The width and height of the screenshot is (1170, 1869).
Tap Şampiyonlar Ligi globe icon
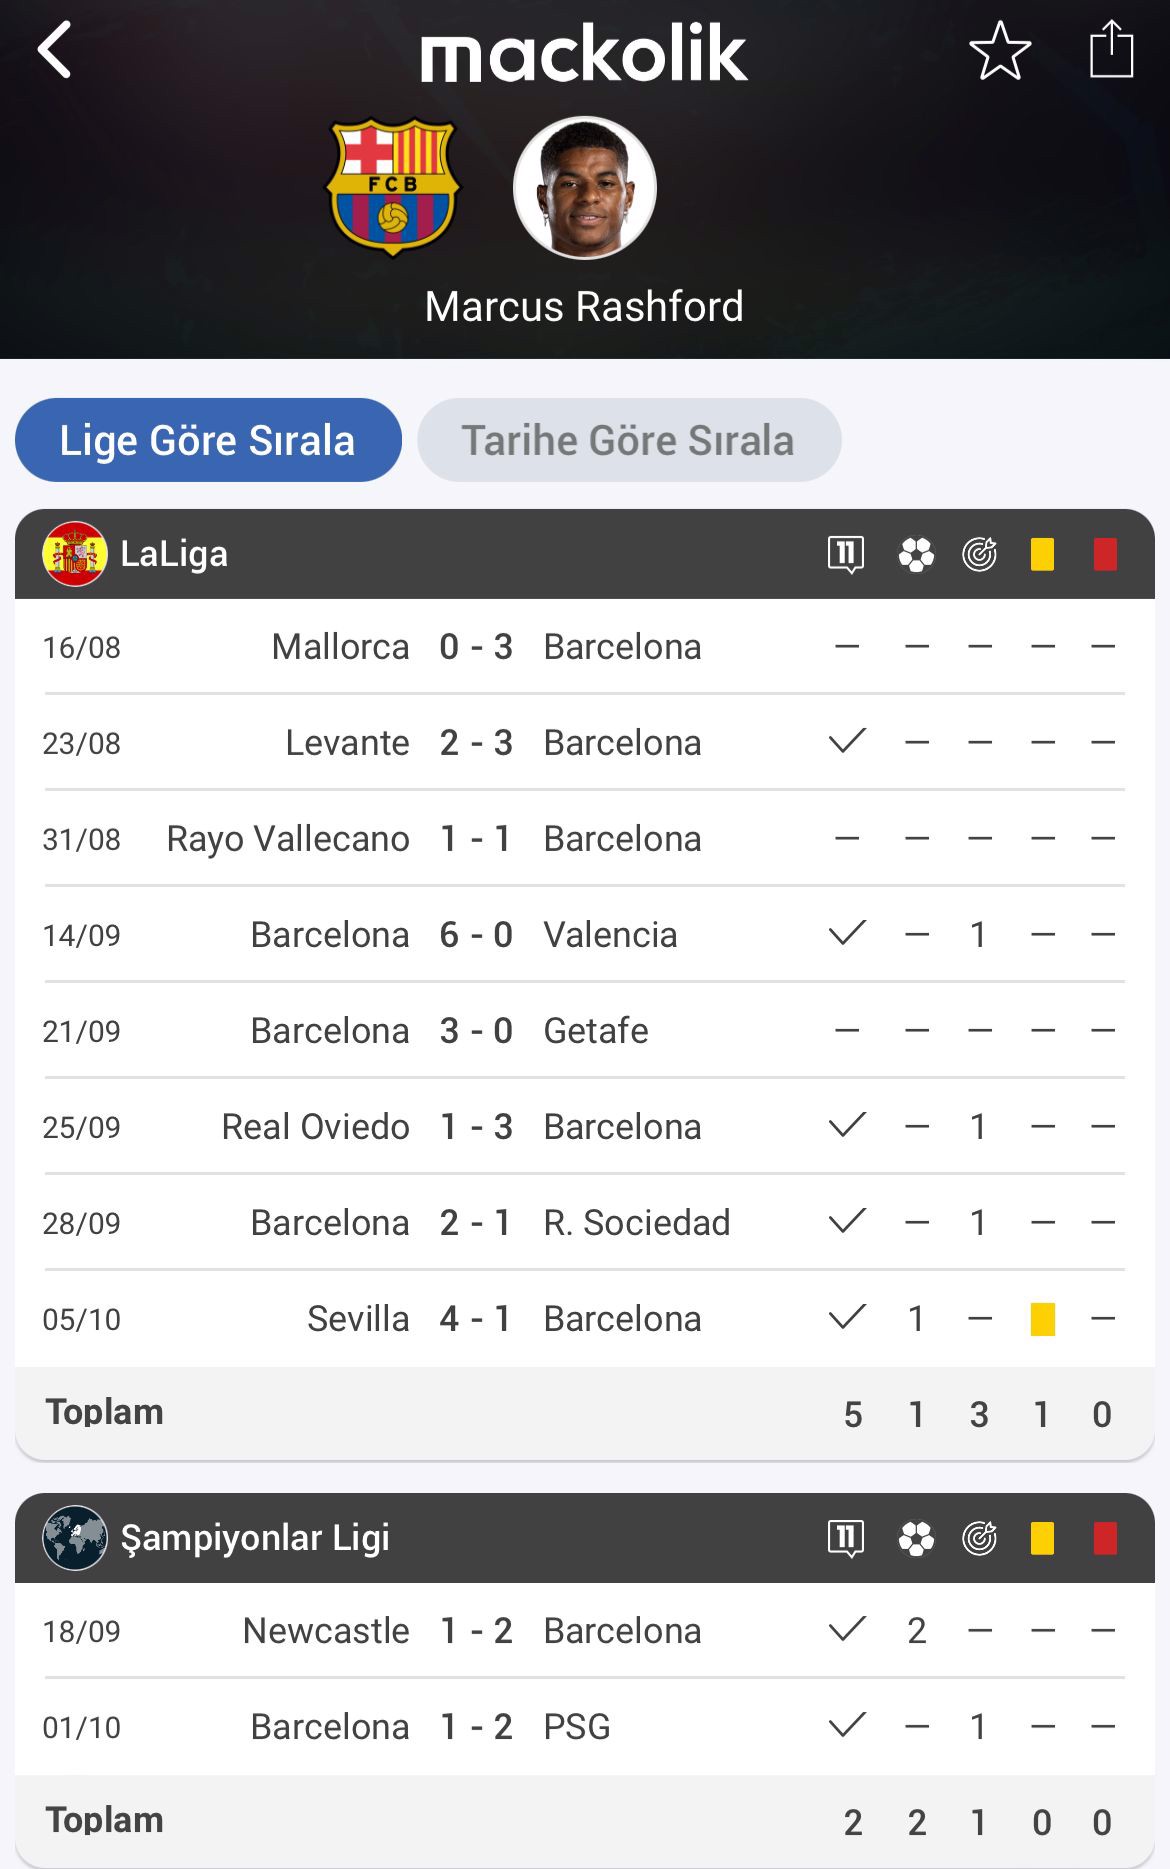coord(75,1538)
